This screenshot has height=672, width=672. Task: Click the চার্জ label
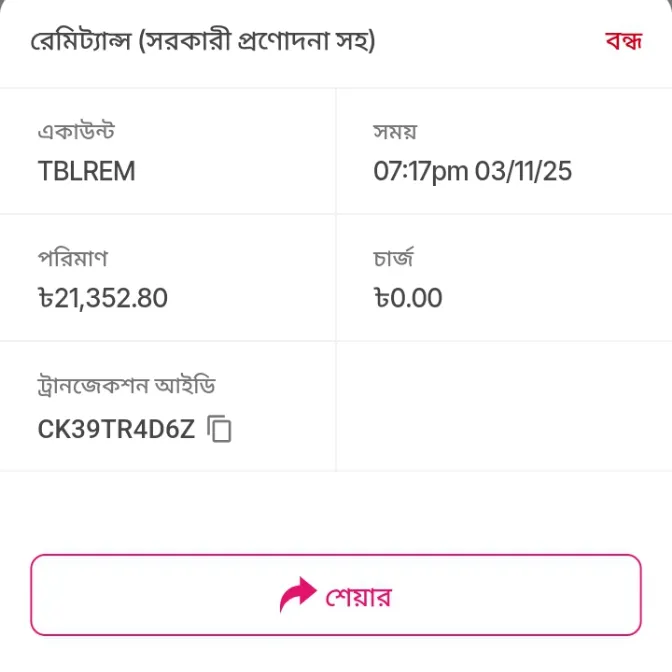coord(393,259)
